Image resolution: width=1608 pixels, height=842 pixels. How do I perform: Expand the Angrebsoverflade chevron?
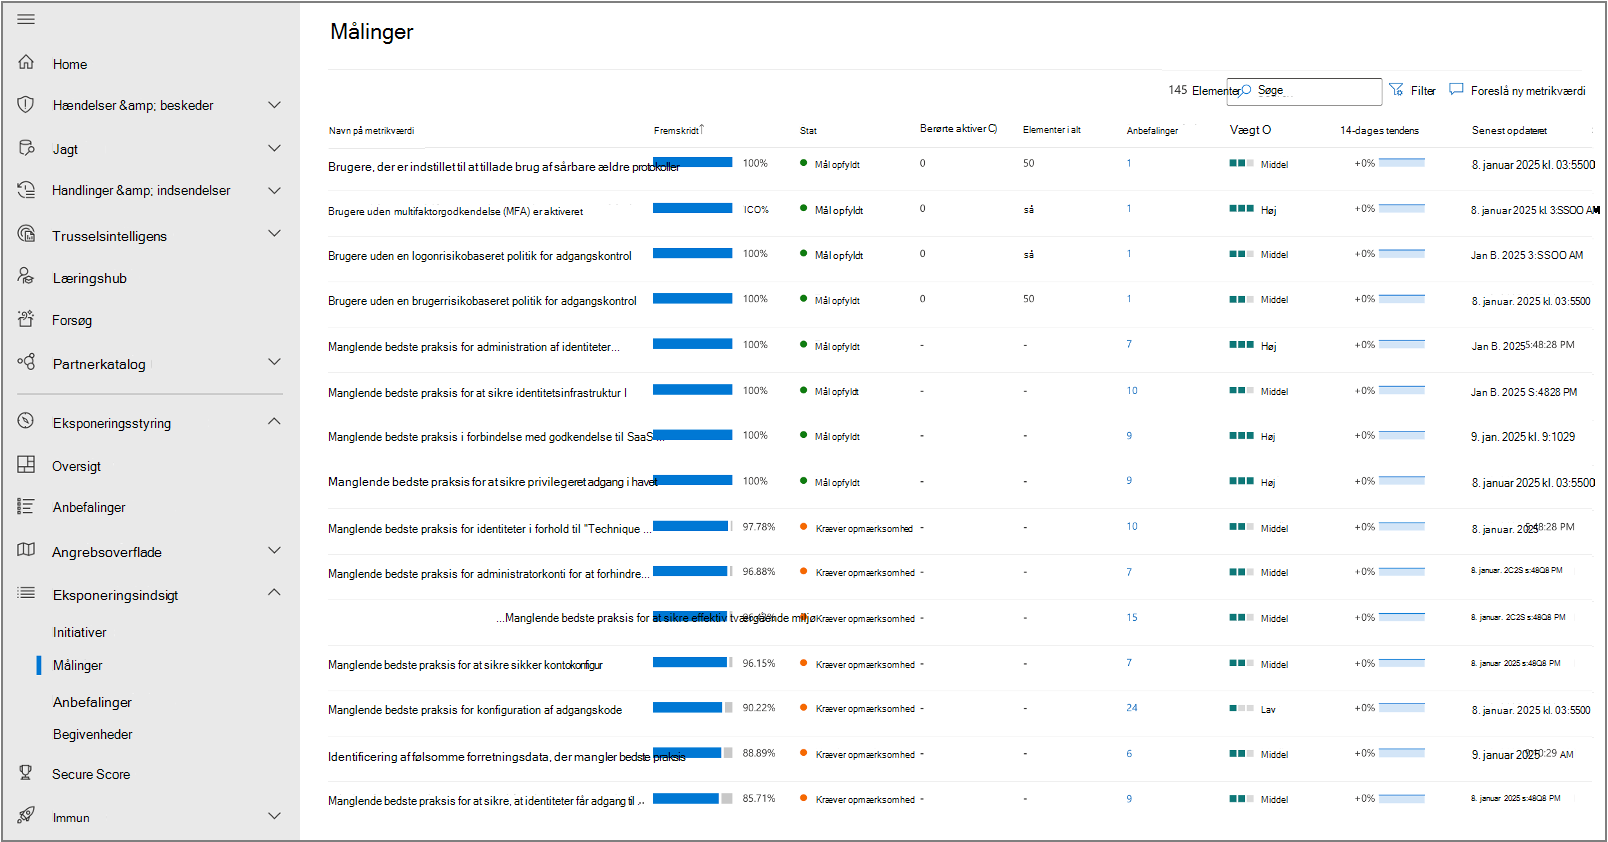tap(274, 550)
